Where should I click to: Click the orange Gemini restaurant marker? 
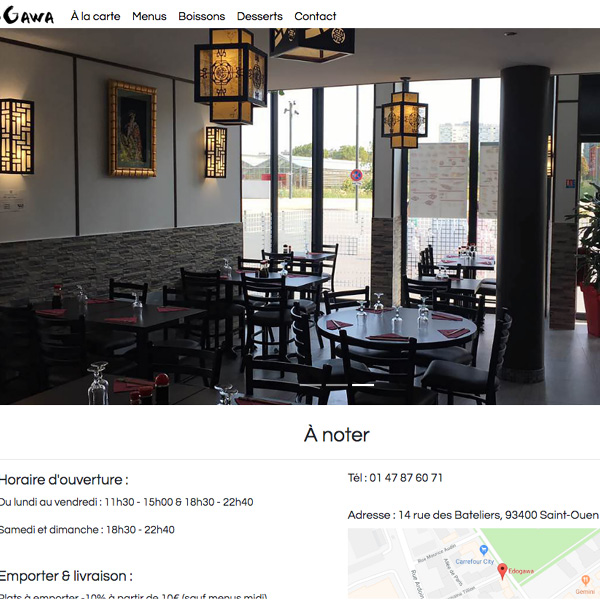[585, 580]
